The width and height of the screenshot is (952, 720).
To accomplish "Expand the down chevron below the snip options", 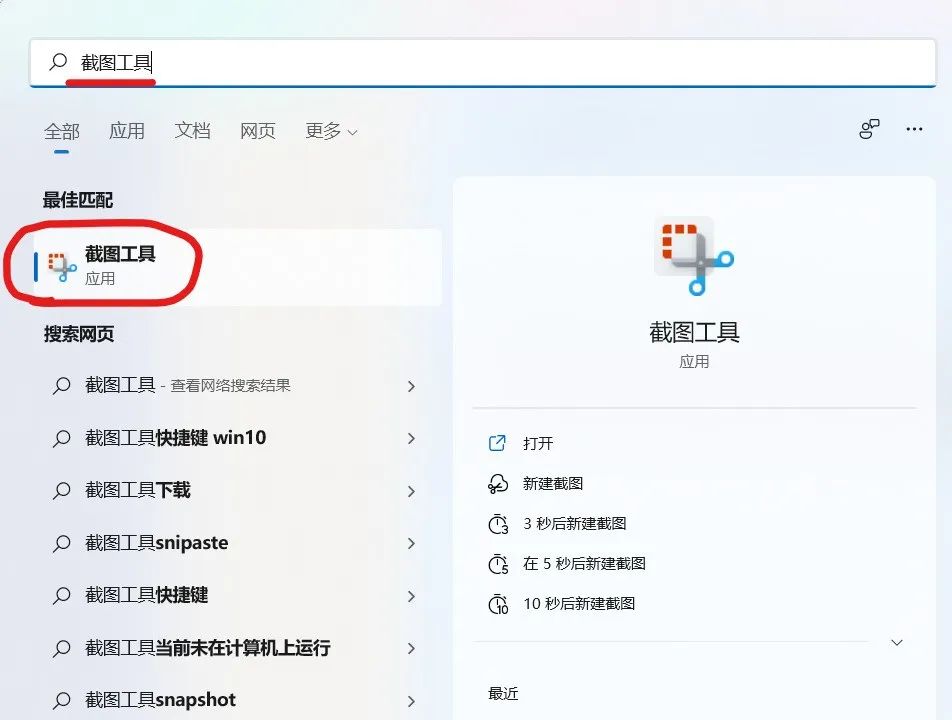I will click(x=897, y=643).
